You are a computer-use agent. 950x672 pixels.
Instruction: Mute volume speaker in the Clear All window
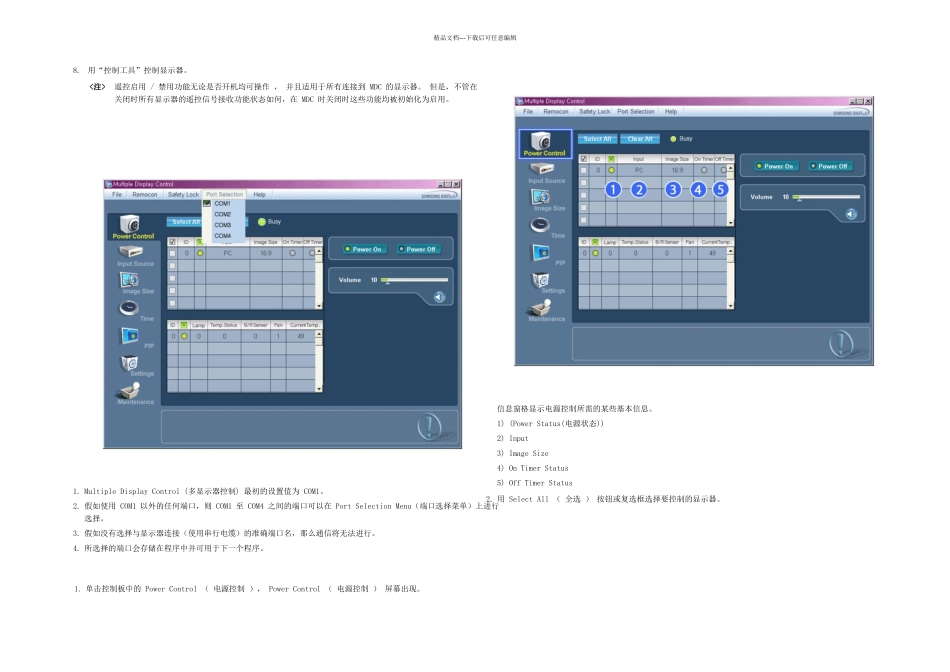(851, 214)
